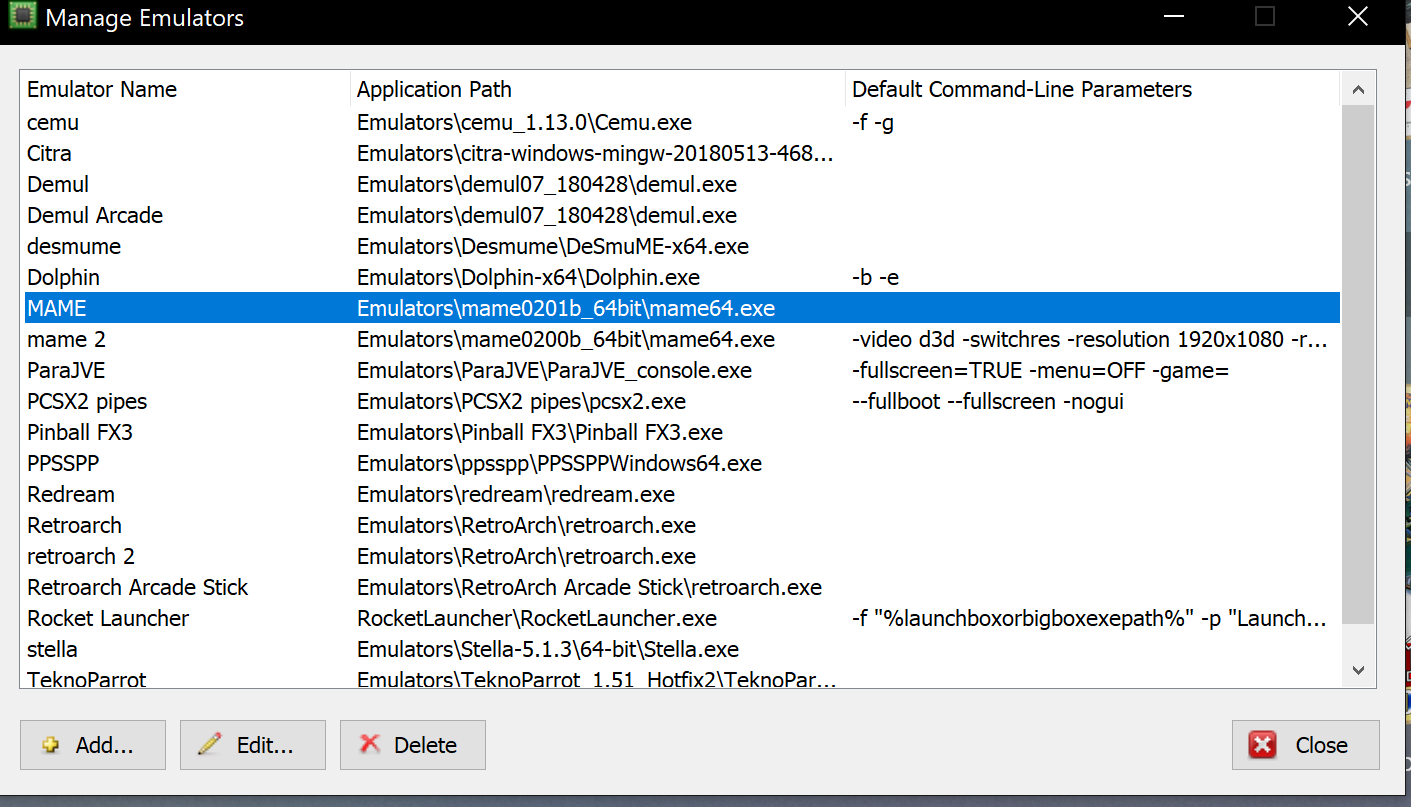Image resolution: width=1411 pixels, height=807 pixels.
Task: Select the Retroarch row
Action: (682, 525)
